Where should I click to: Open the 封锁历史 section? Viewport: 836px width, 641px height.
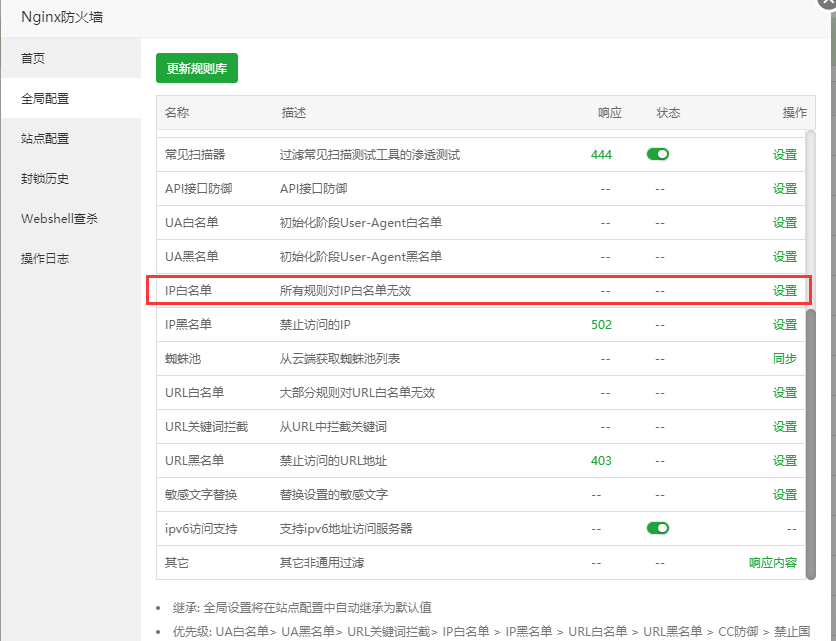[45, 178]
